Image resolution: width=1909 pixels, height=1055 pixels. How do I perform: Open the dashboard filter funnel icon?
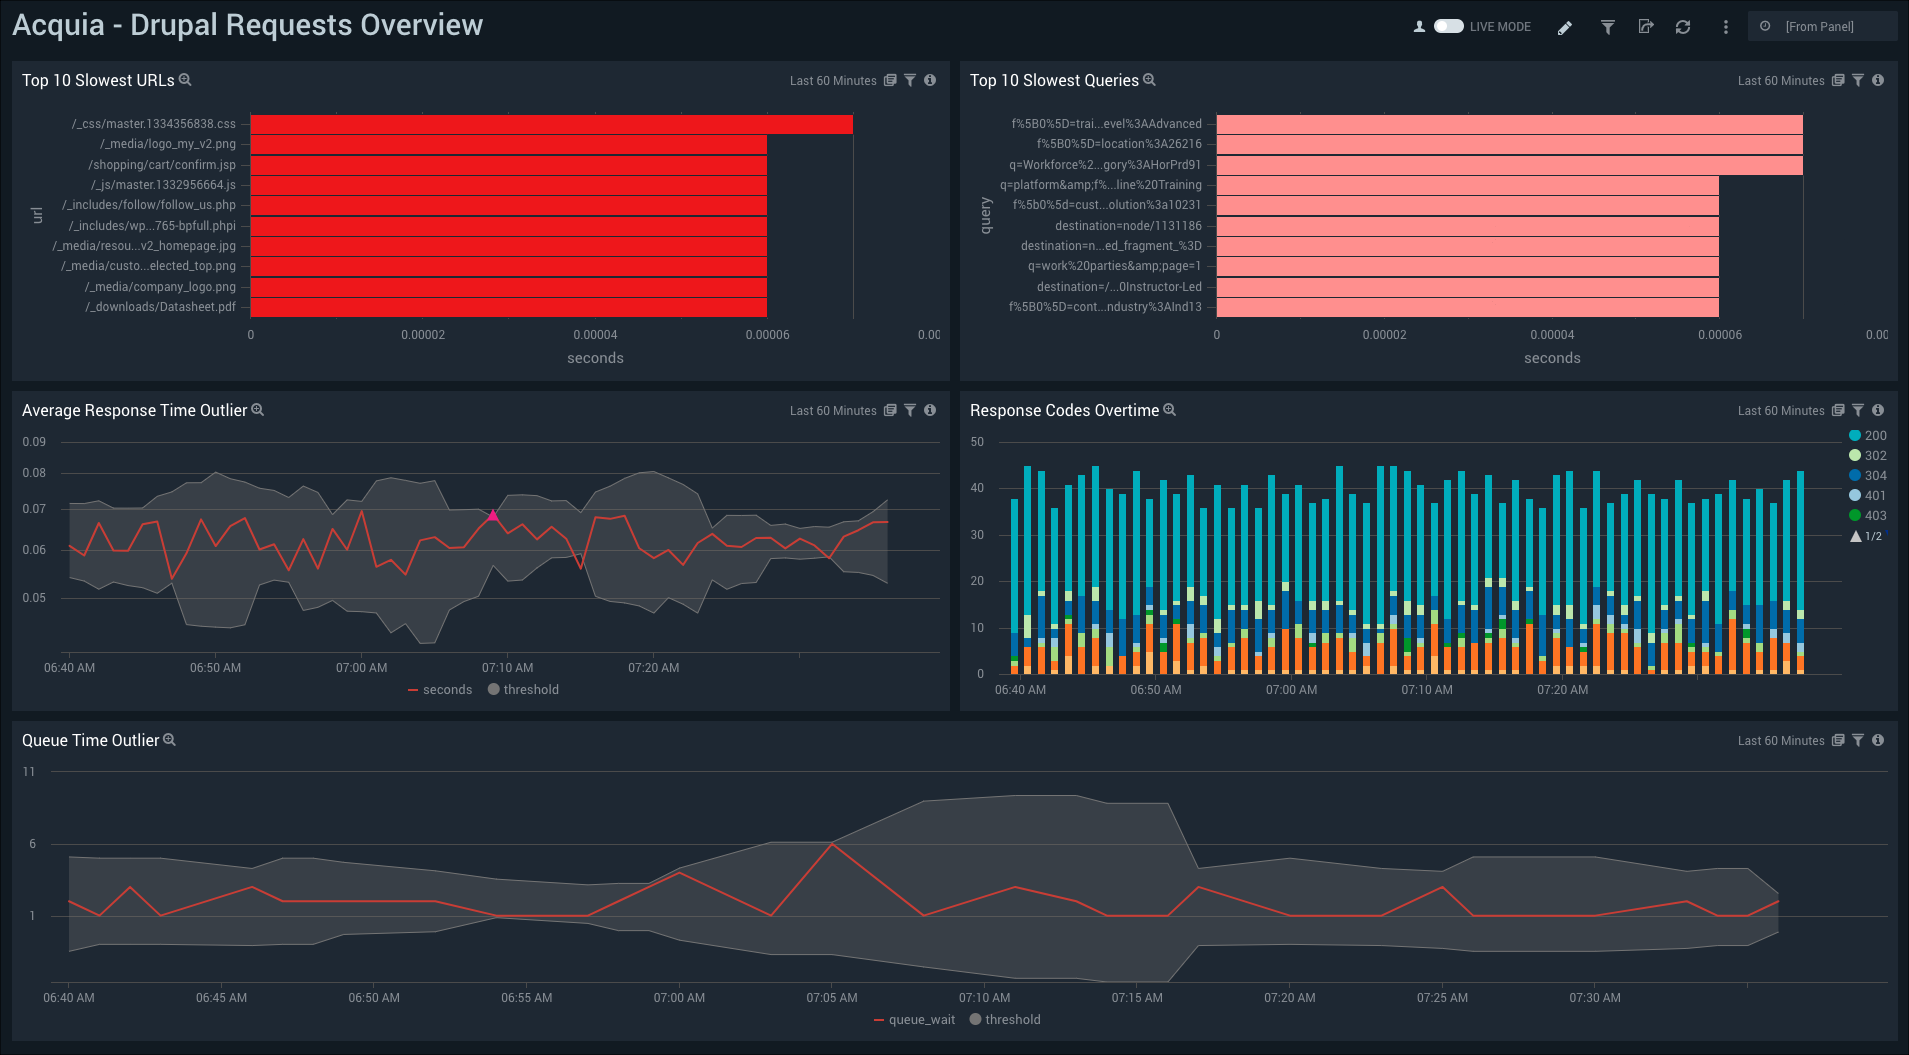1606,27
